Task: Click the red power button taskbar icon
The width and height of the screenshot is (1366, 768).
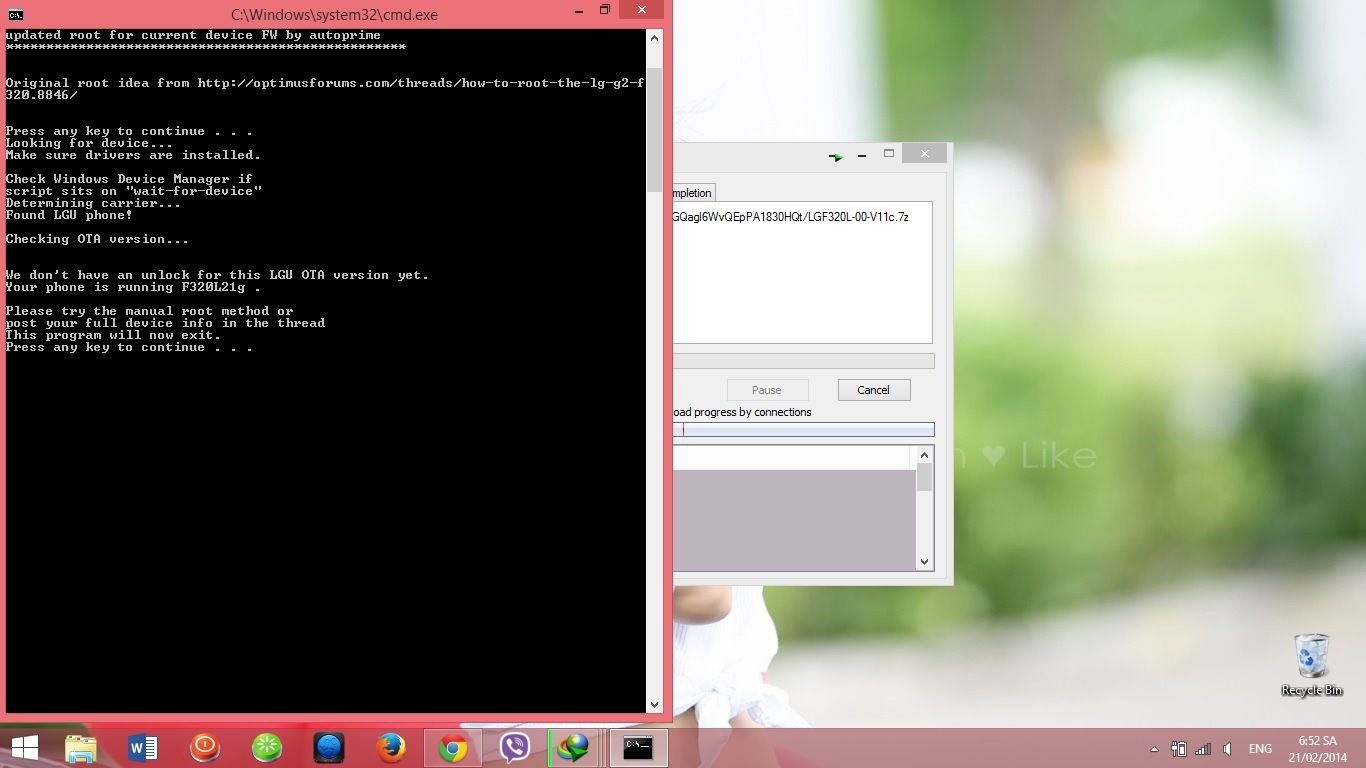Action: point(205,748)
